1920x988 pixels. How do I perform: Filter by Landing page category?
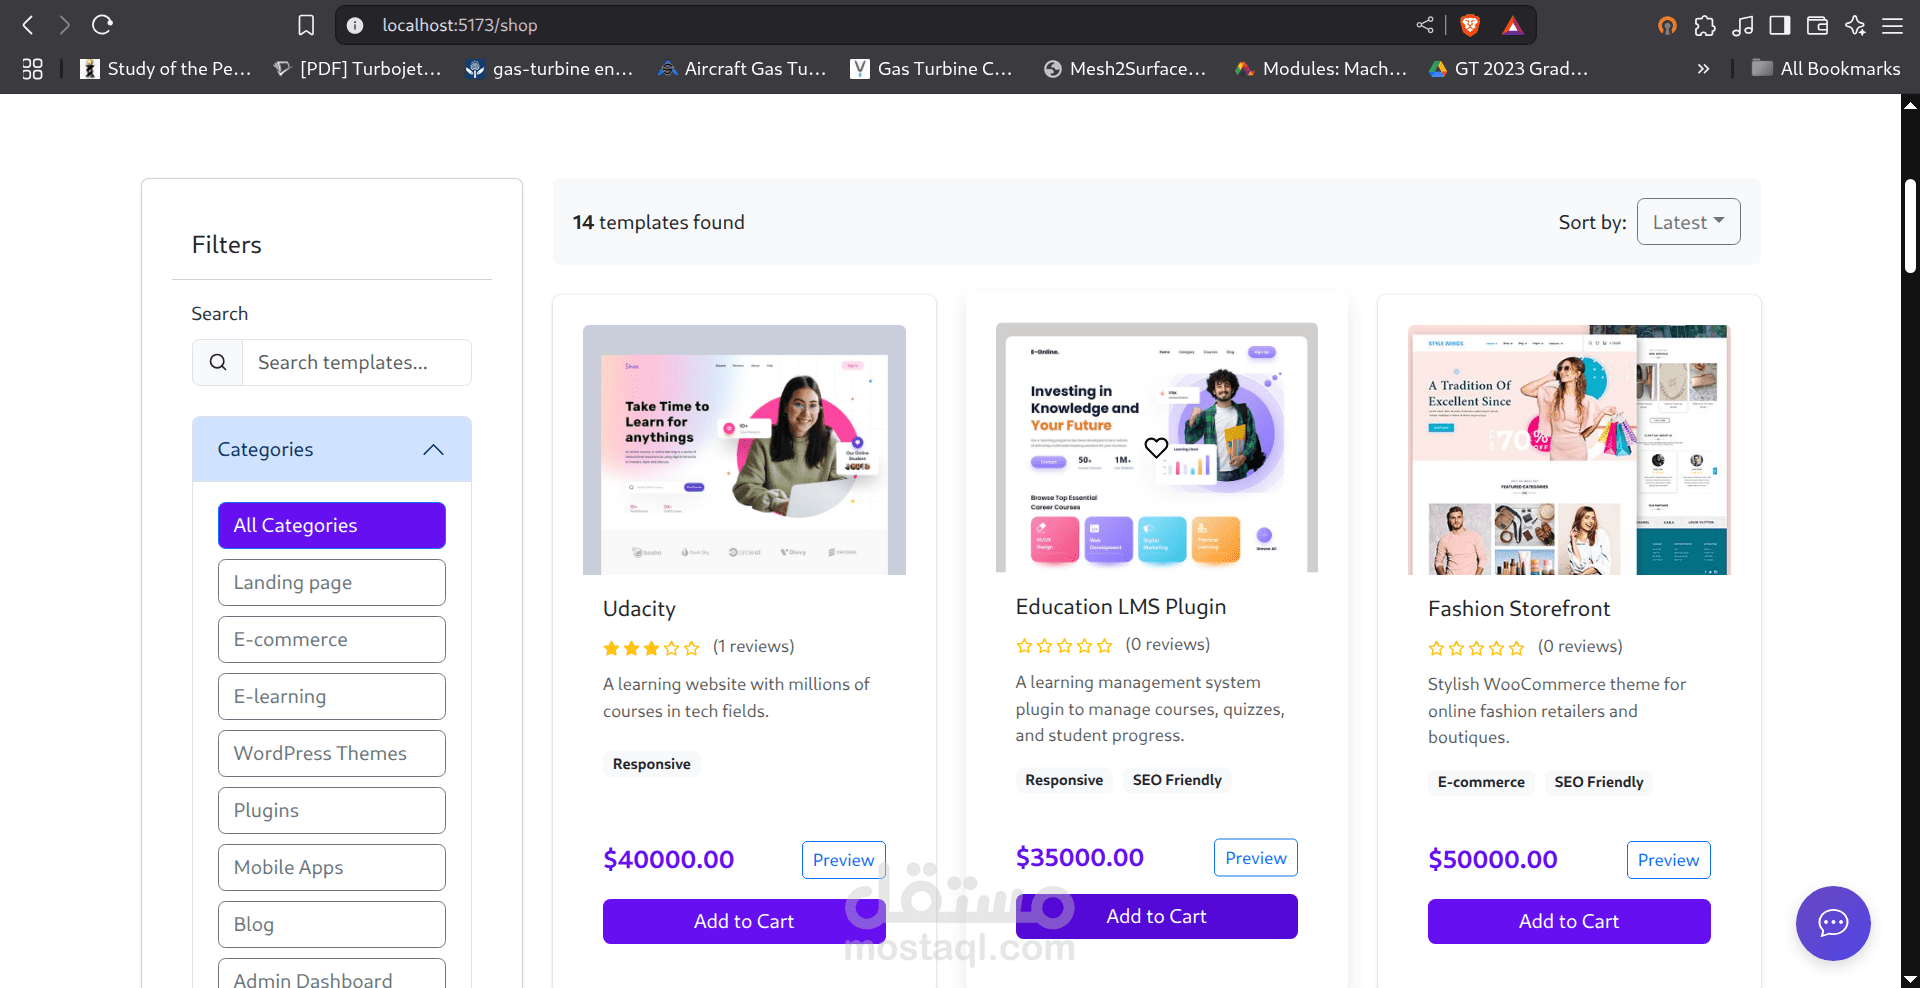pos(332,582)
